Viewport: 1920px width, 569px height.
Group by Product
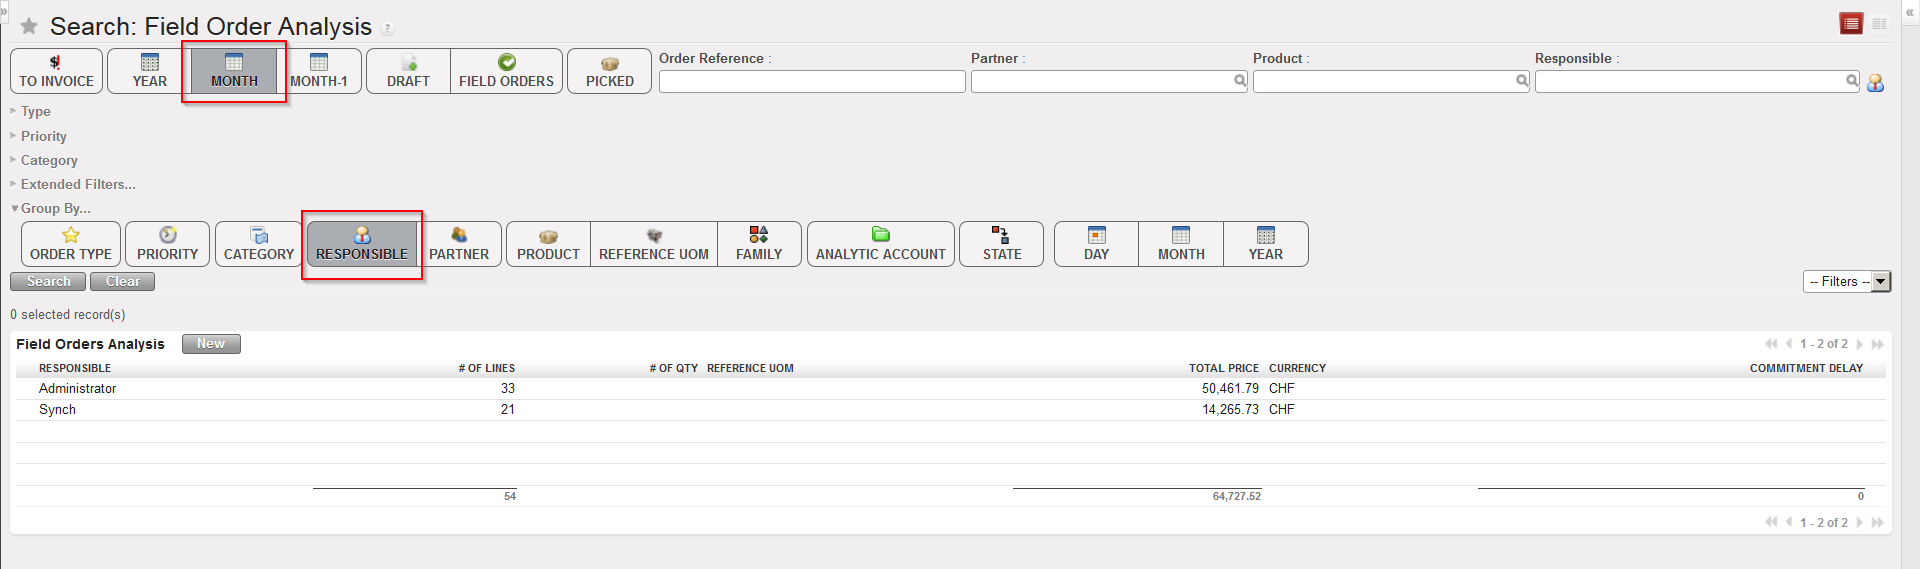coord(548,244)
